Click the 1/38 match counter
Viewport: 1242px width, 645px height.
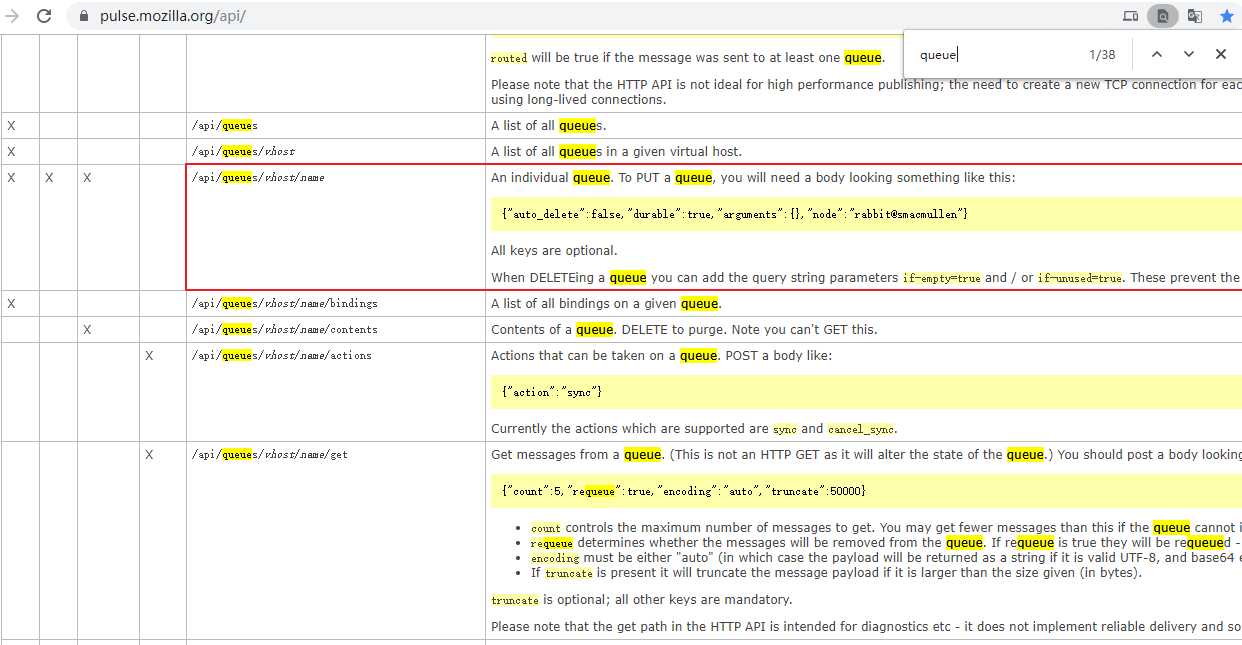pos(1102,55)
